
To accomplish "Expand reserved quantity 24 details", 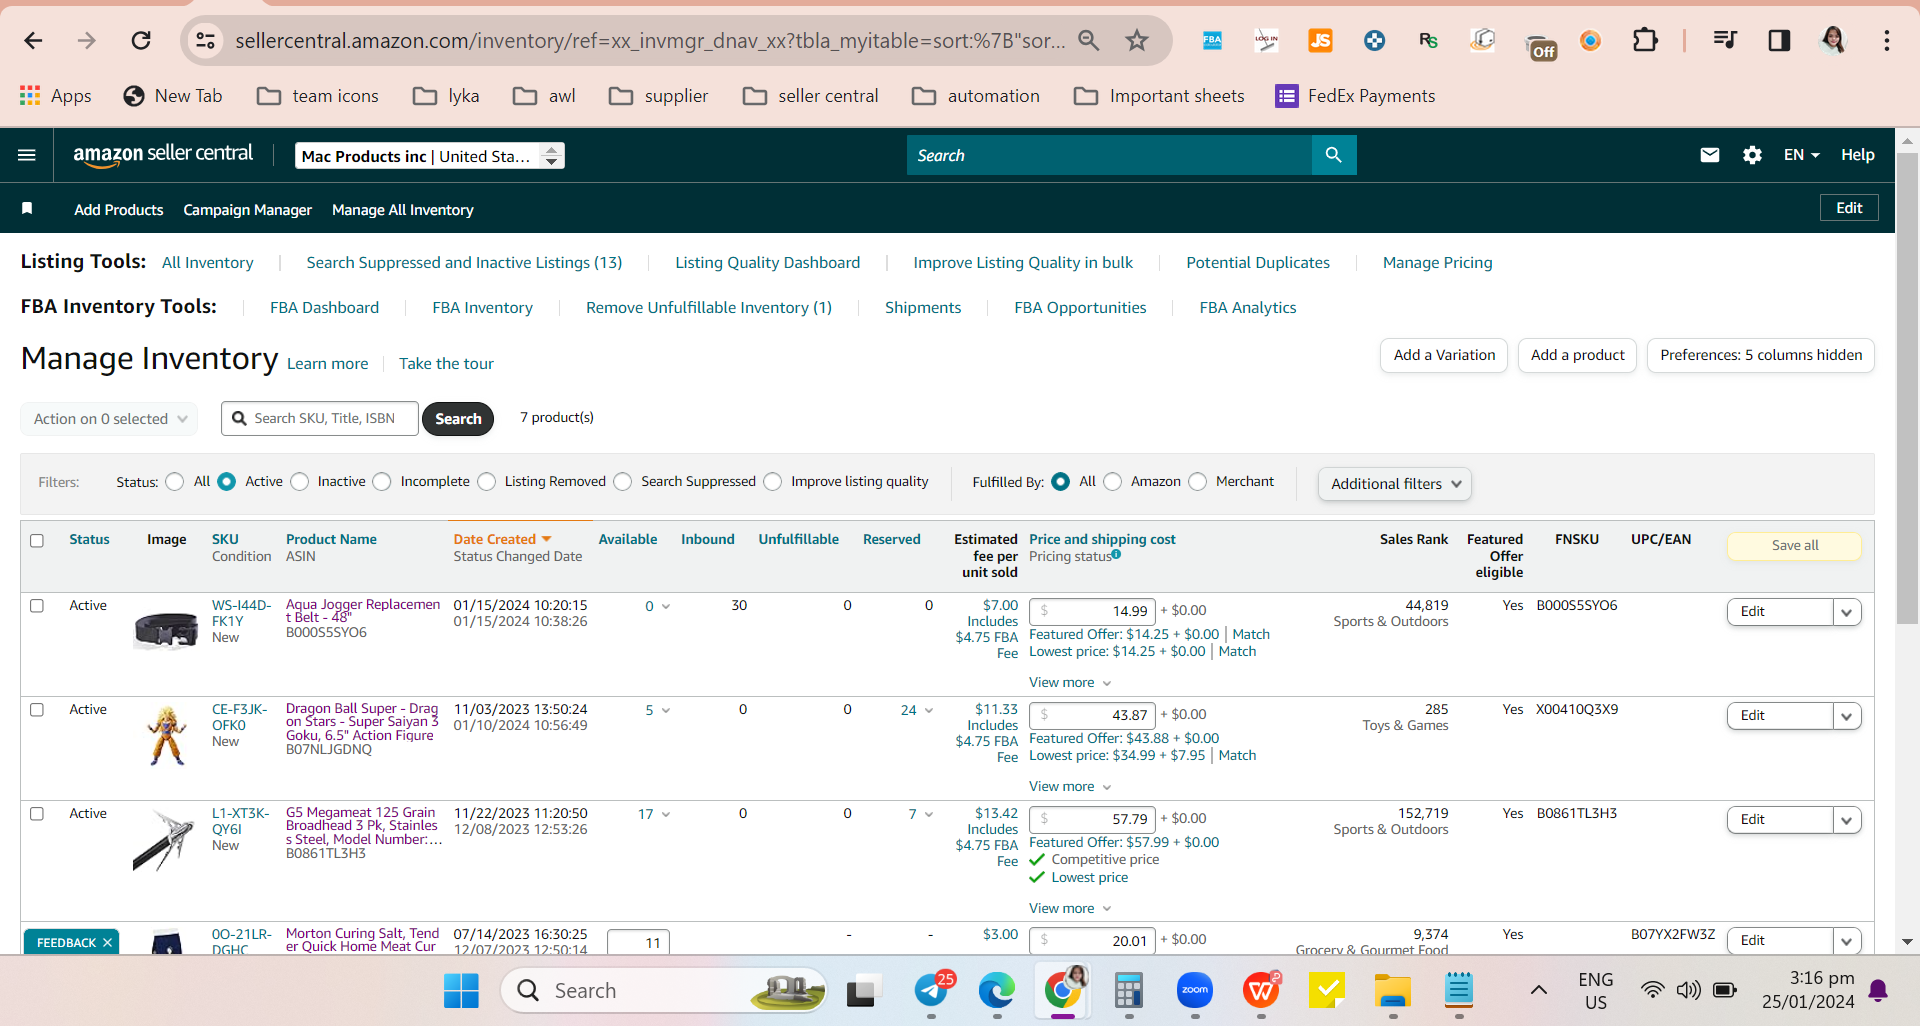I will pos(917,710).
